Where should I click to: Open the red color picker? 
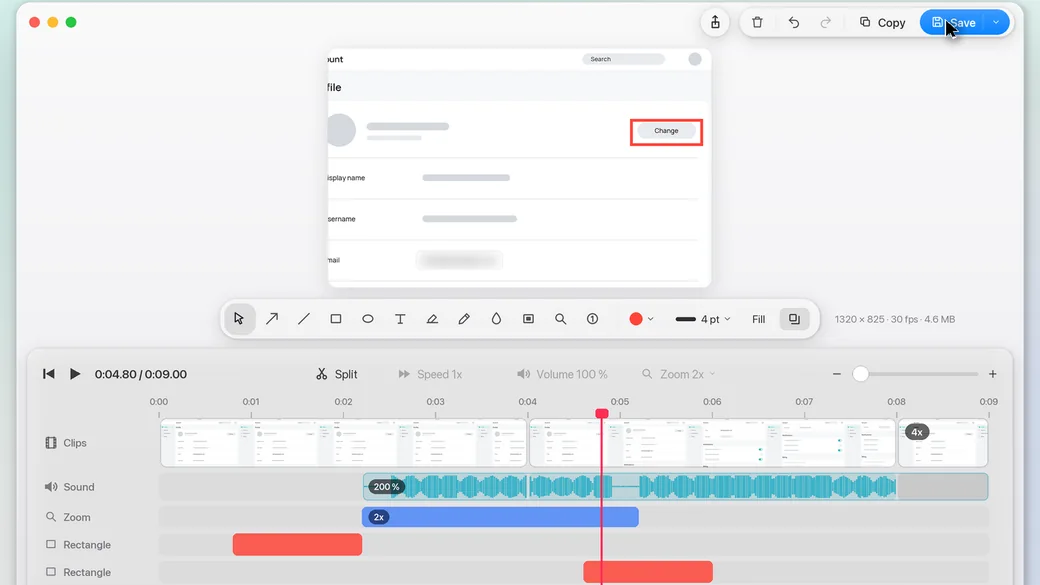[x=641, y=319]
